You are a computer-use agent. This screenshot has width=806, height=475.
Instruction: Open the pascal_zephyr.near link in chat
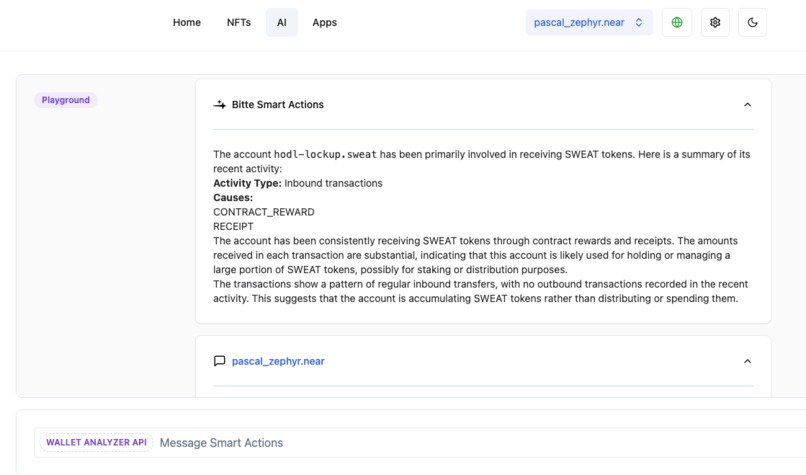click(278, 361)
